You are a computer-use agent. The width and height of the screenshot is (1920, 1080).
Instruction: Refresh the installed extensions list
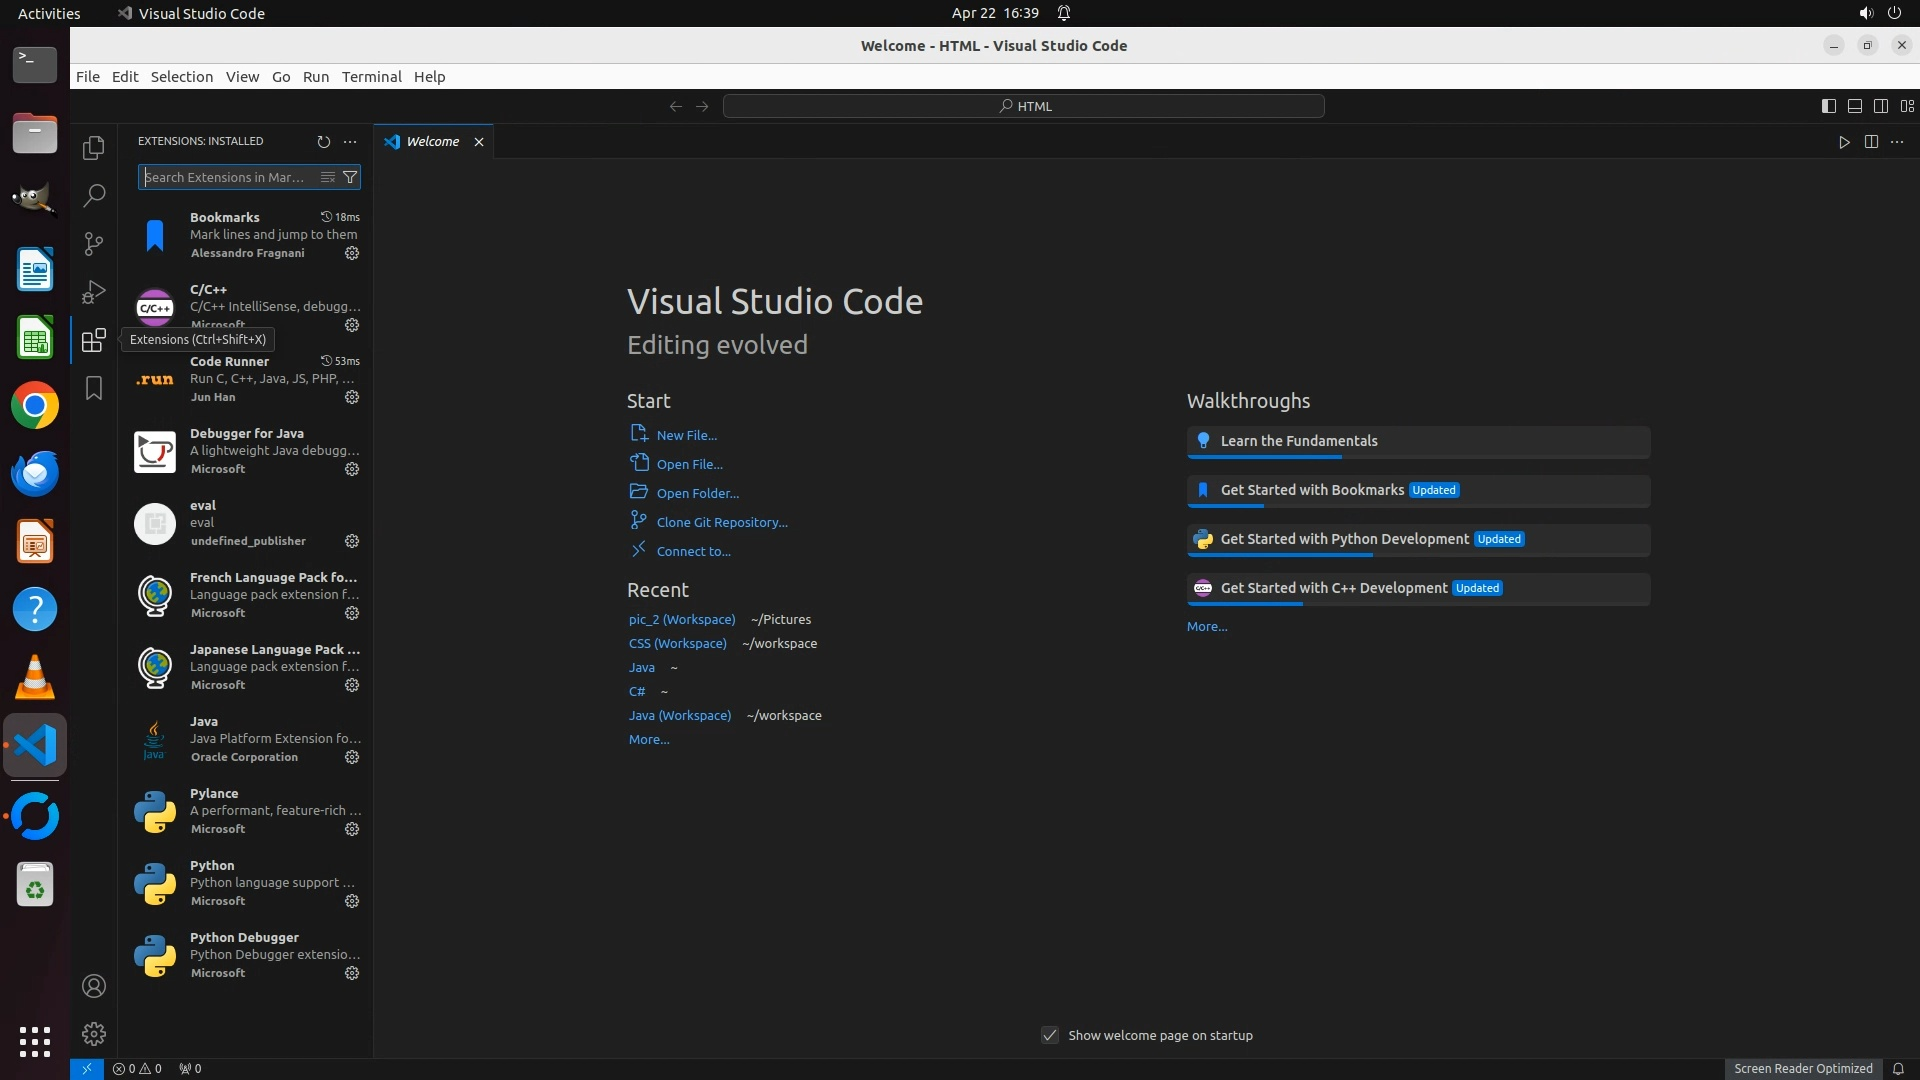pyautogui.click(x=323, y=142)
